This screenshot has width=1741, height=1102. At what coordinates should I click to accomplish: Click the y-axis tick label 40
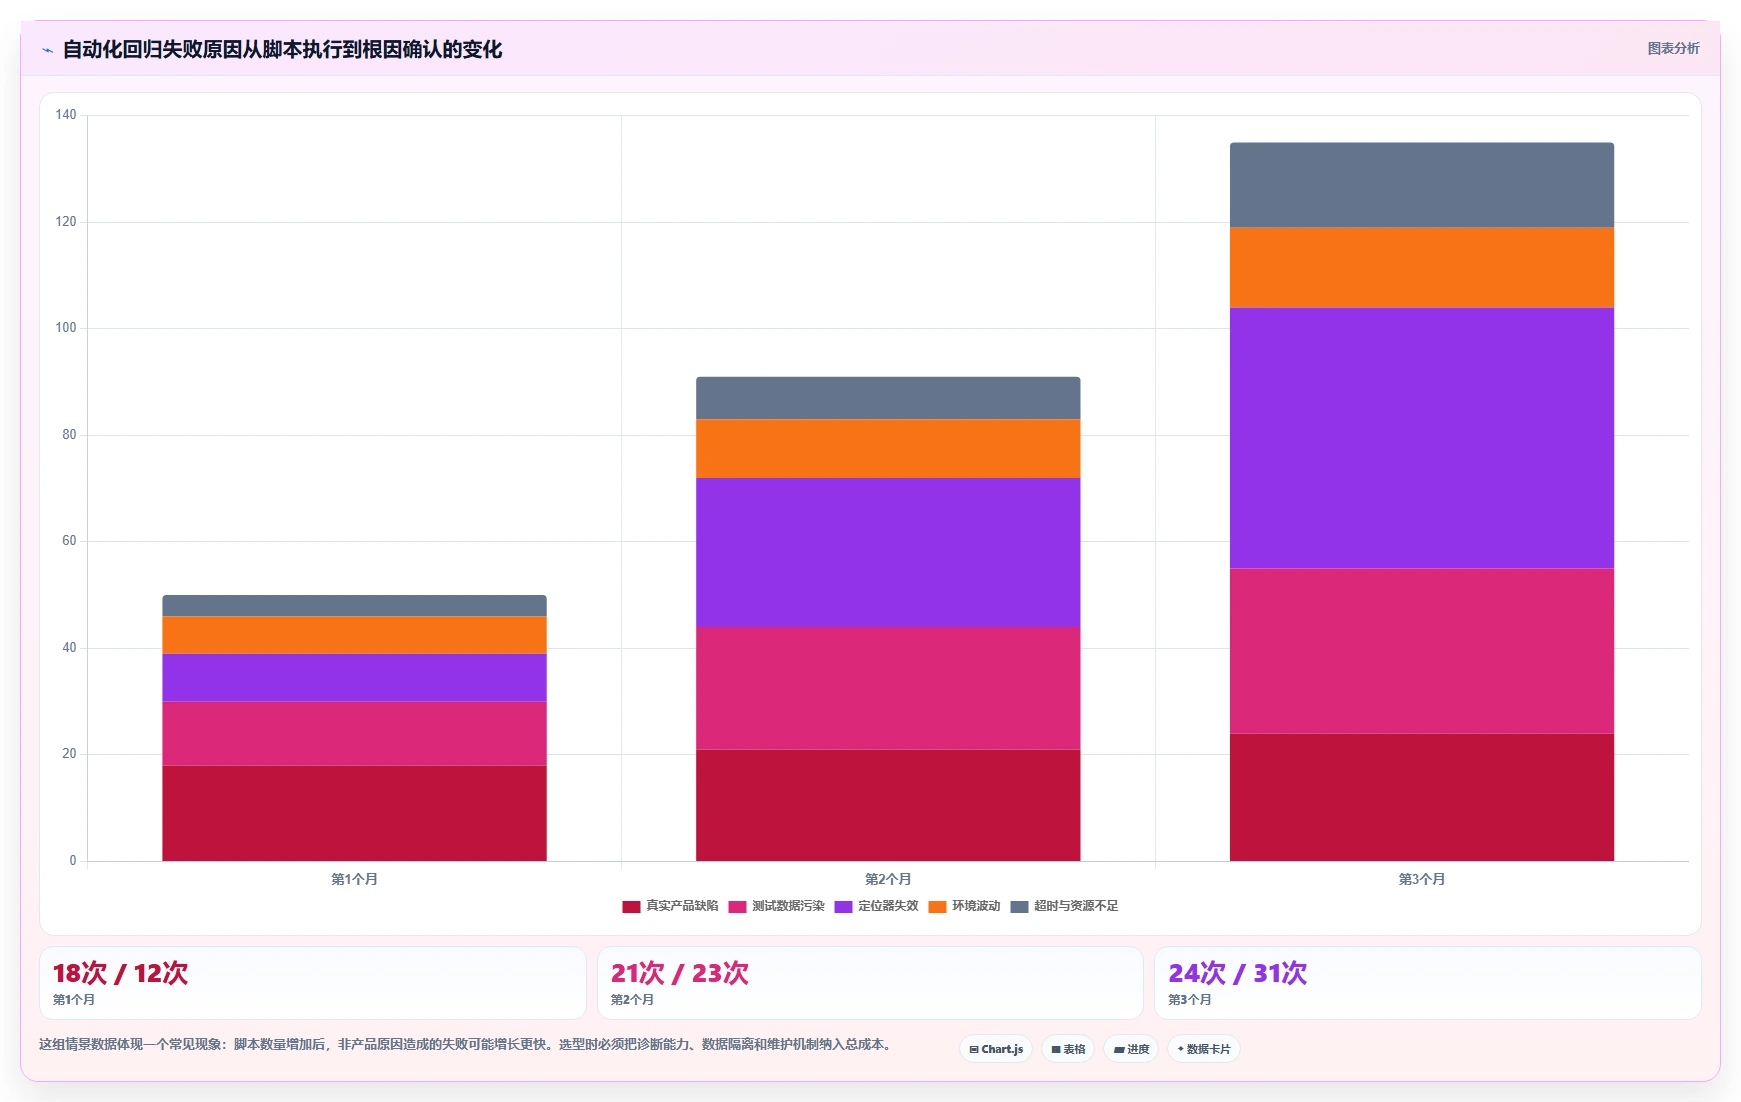coord(69,648)
